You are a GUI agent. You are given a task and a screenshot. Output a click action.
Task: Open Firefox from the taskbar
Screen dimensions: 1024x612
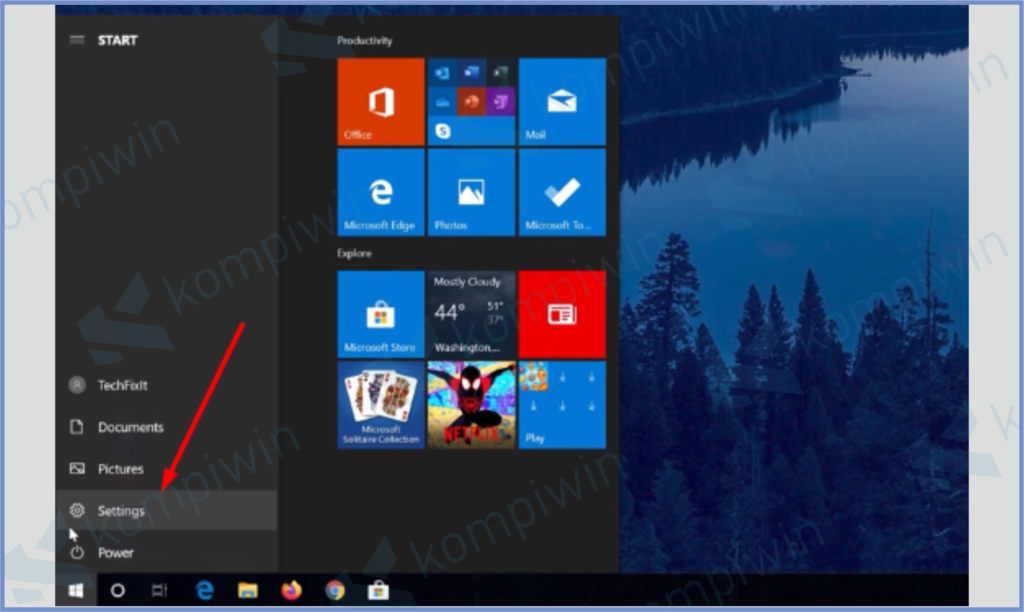coord(291,590)
